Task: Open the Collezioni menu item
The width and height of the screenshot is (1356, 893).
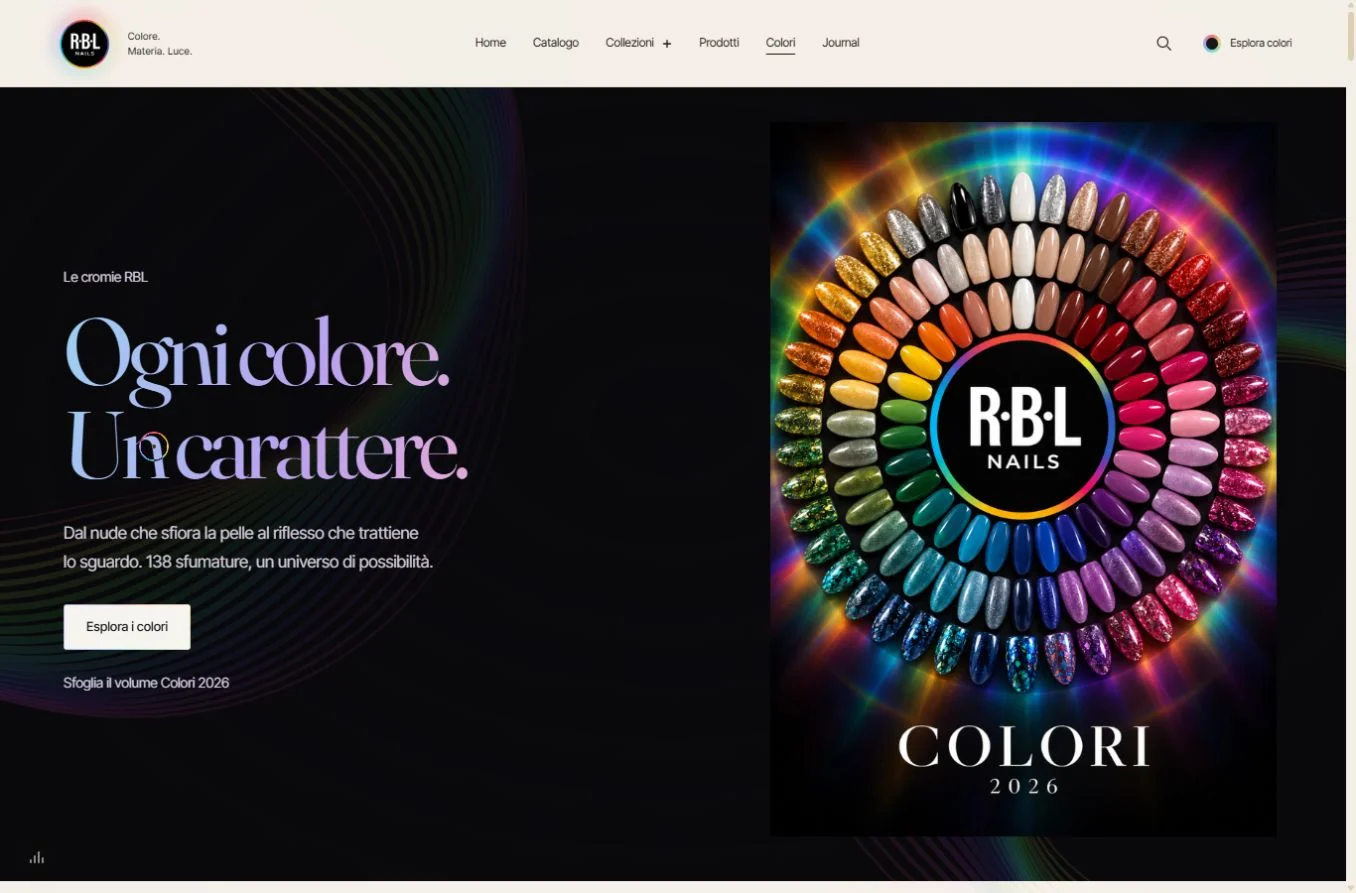Action: click(629, 43)
